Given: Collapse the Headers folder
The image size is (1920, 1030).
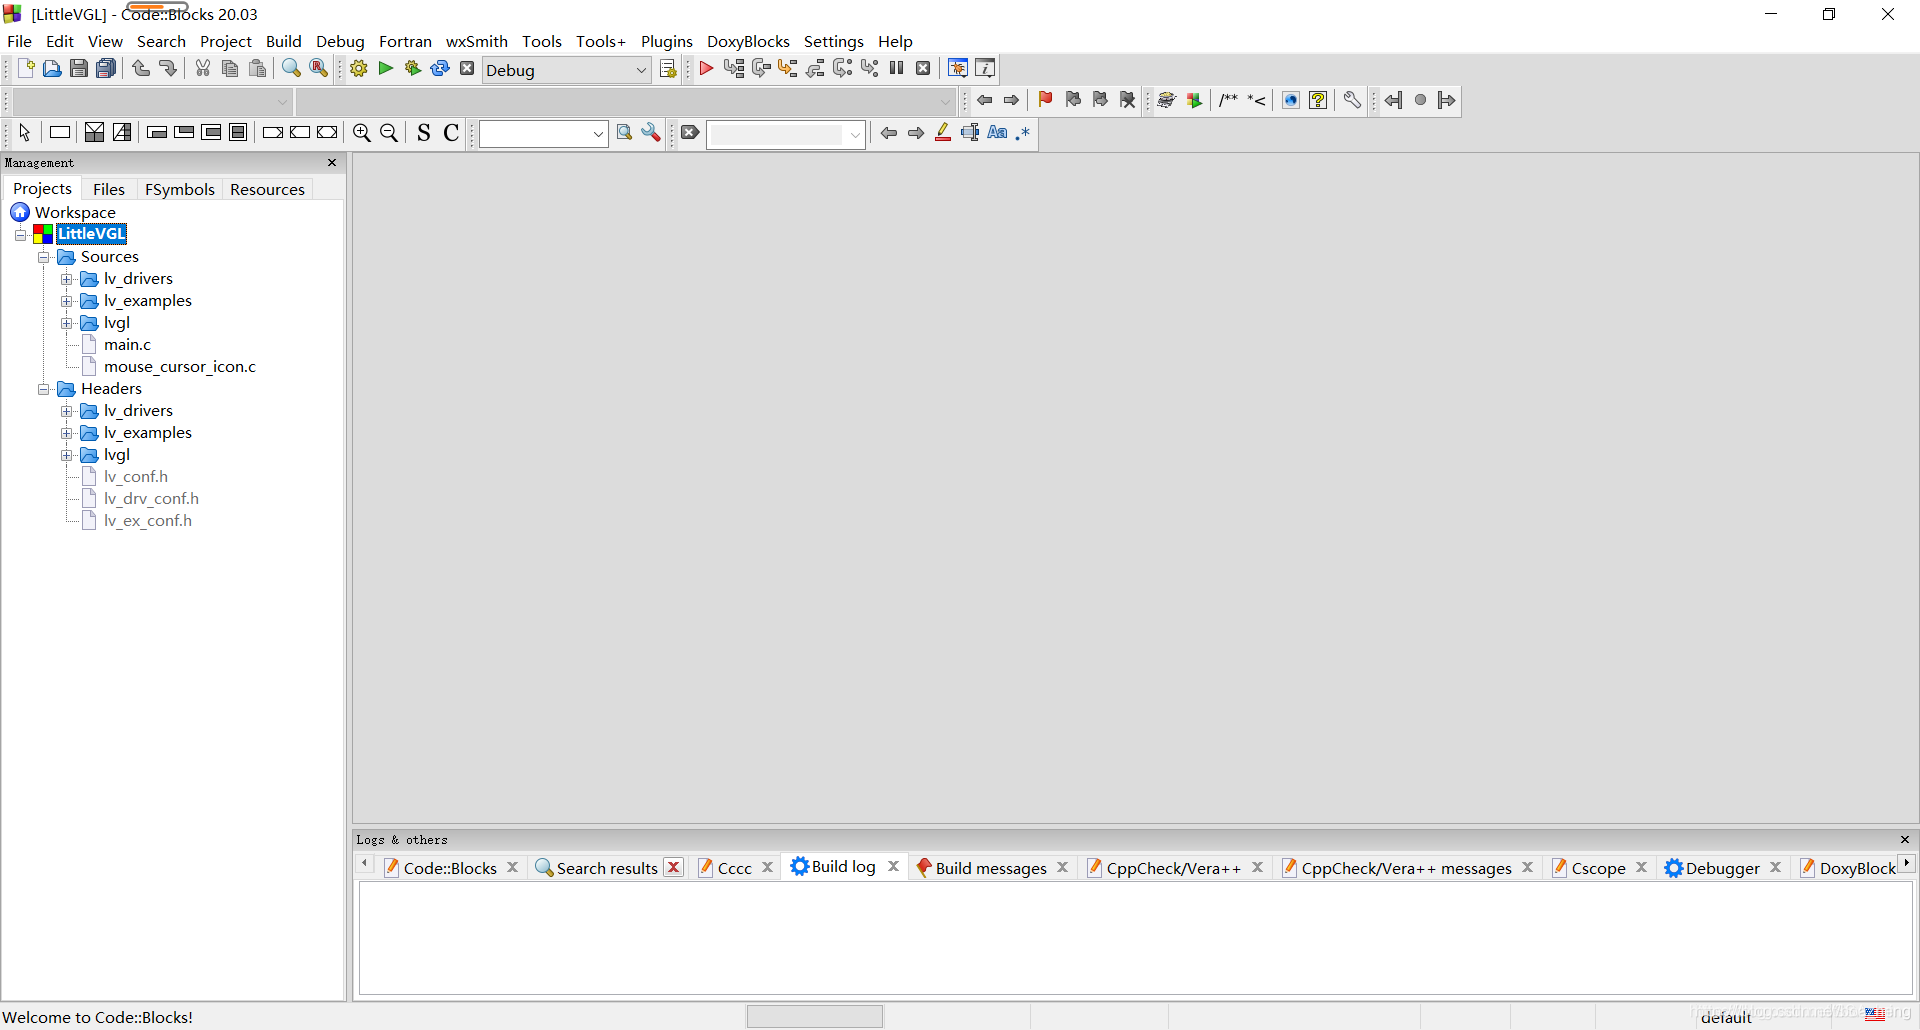Looking at the screenshot, I should click(44, 389).
